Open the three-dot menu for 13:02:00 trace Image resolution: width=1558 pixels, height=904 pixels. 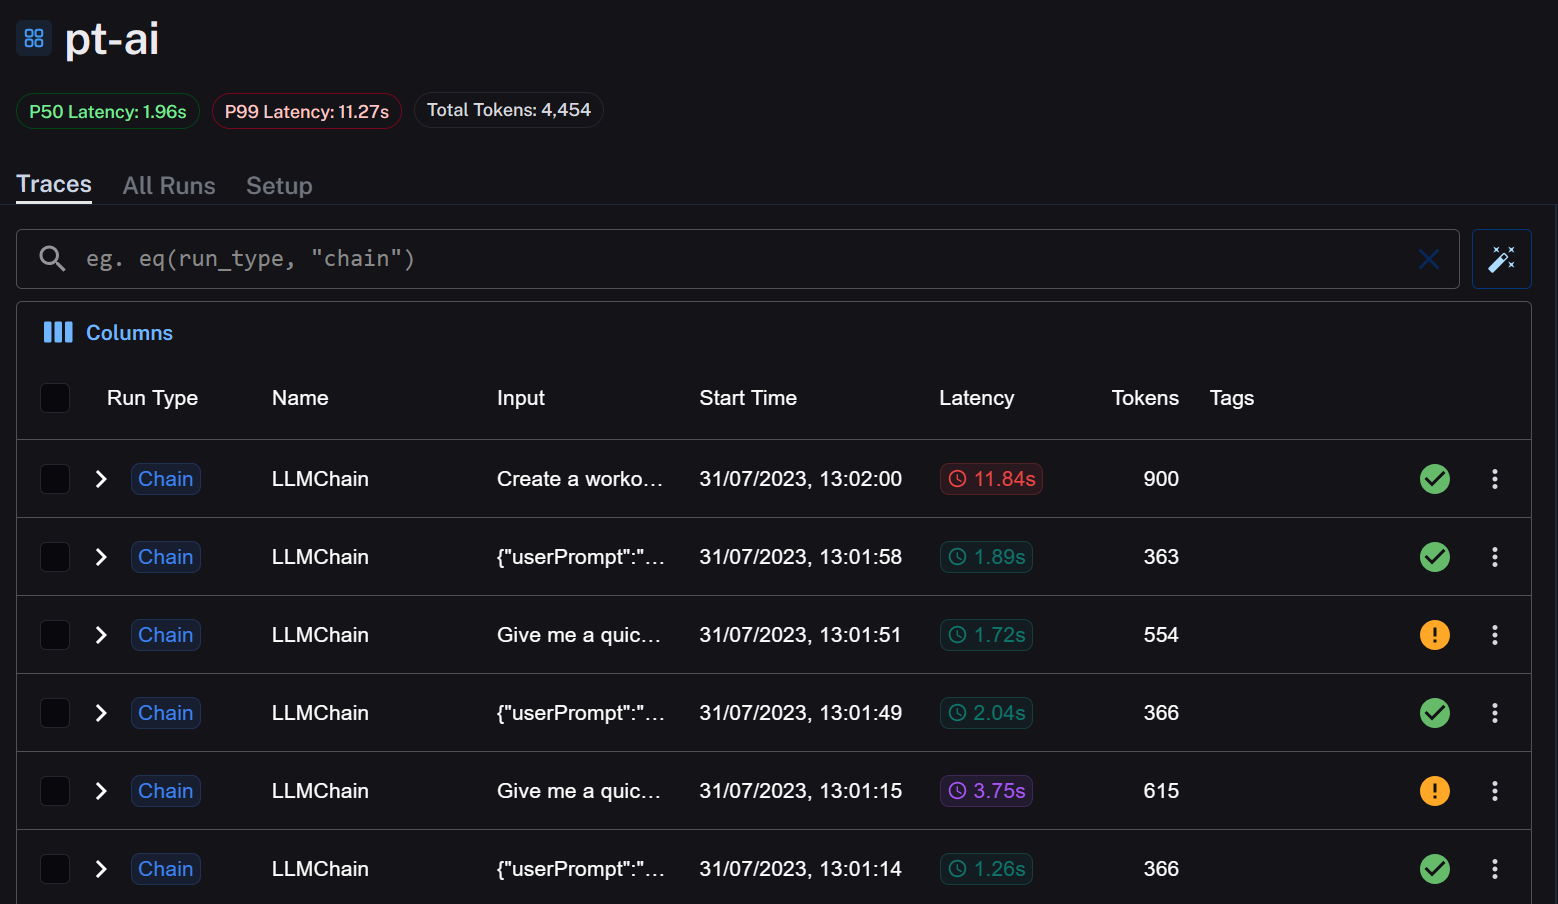pos(1494,479)
